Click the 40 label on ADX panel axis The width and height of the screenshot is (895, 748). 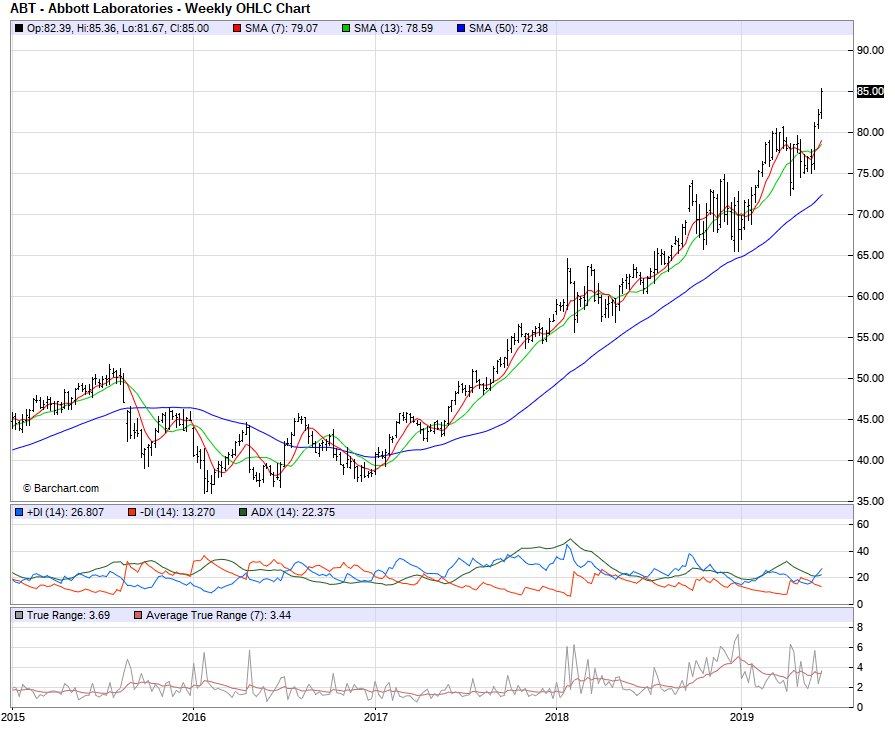click(x=862, y=552)
